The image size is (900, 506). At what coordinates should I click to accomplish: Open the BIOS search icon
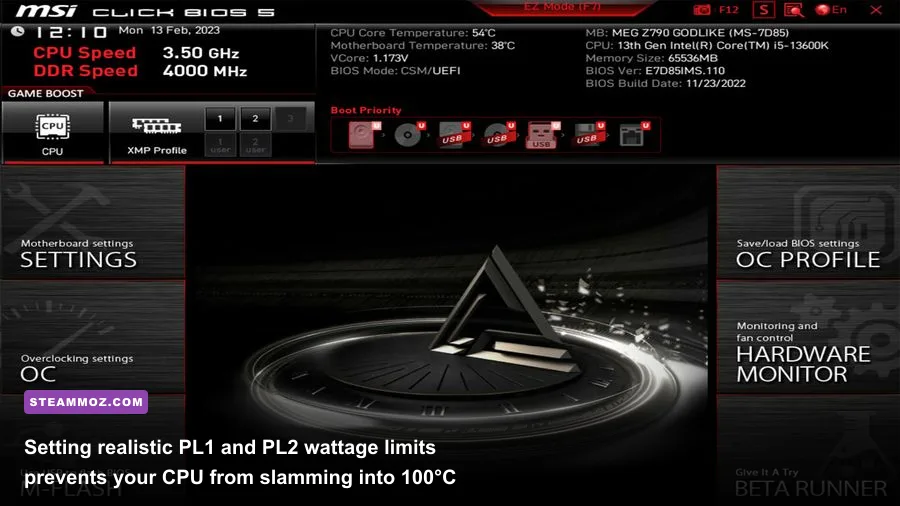point(794,10)
